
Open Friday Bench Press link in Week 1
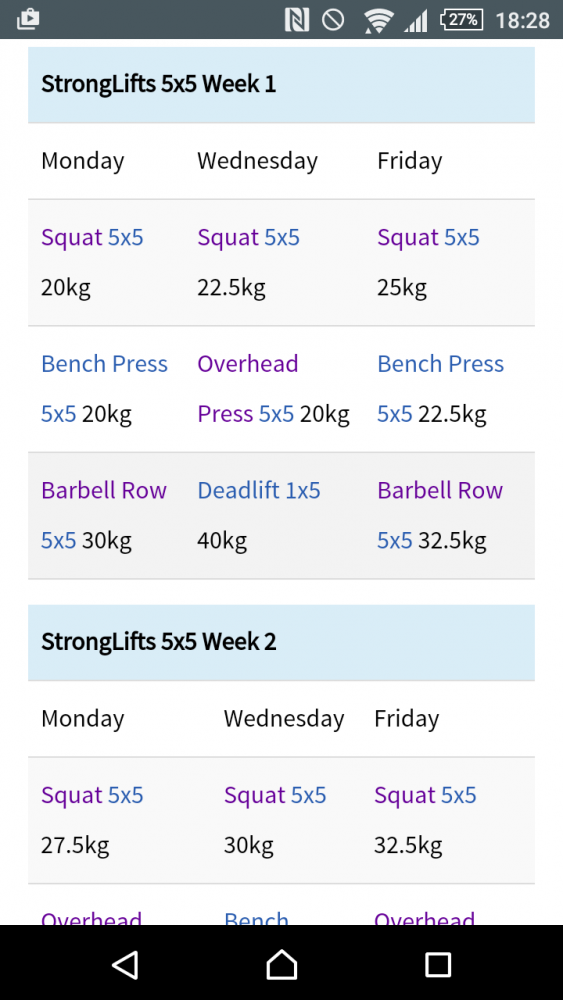[441, 389]
